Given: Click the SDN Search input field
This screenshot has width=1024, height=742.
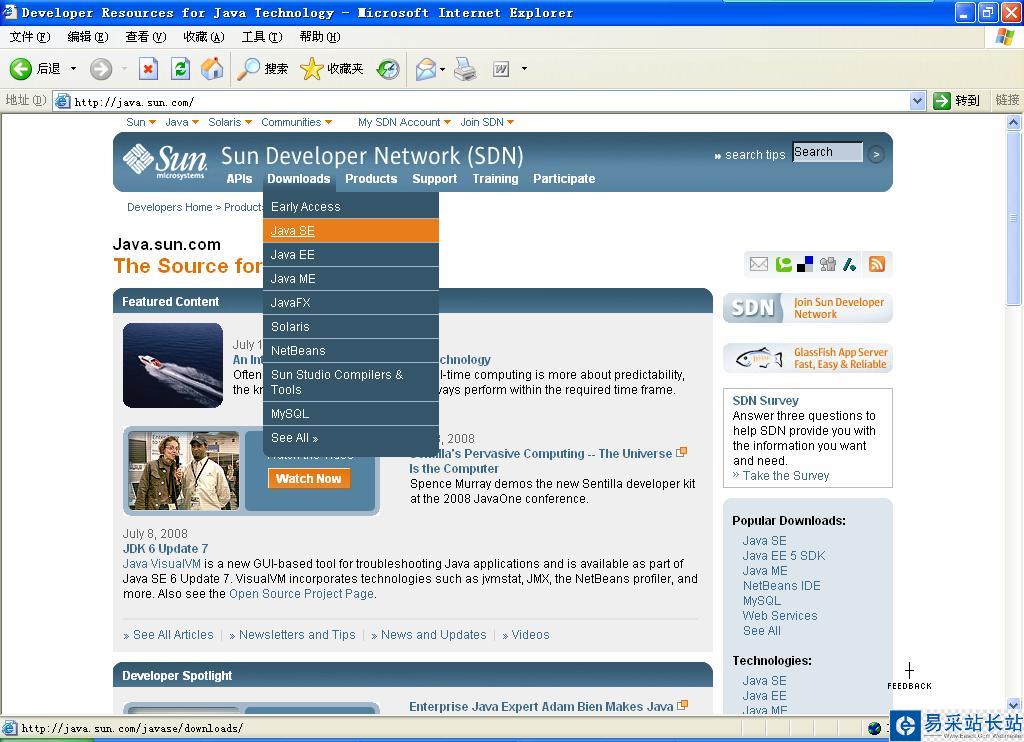Looking at the screenshot, I should pyautogui.click(x=827, y=152).
